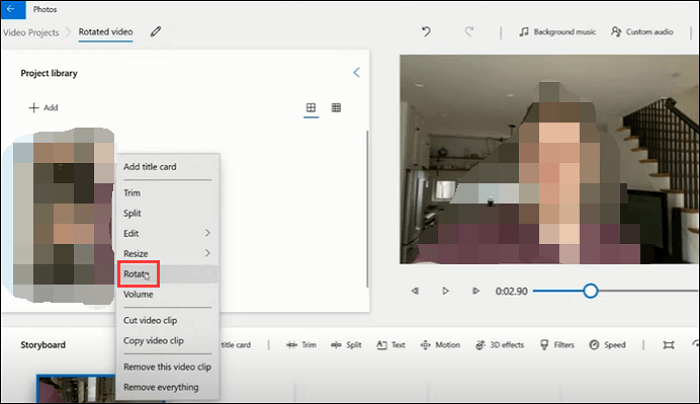Screen dimensions: 700x404
Task: Open Speed control in storyboard toolbar
Action: click(607, 345)
